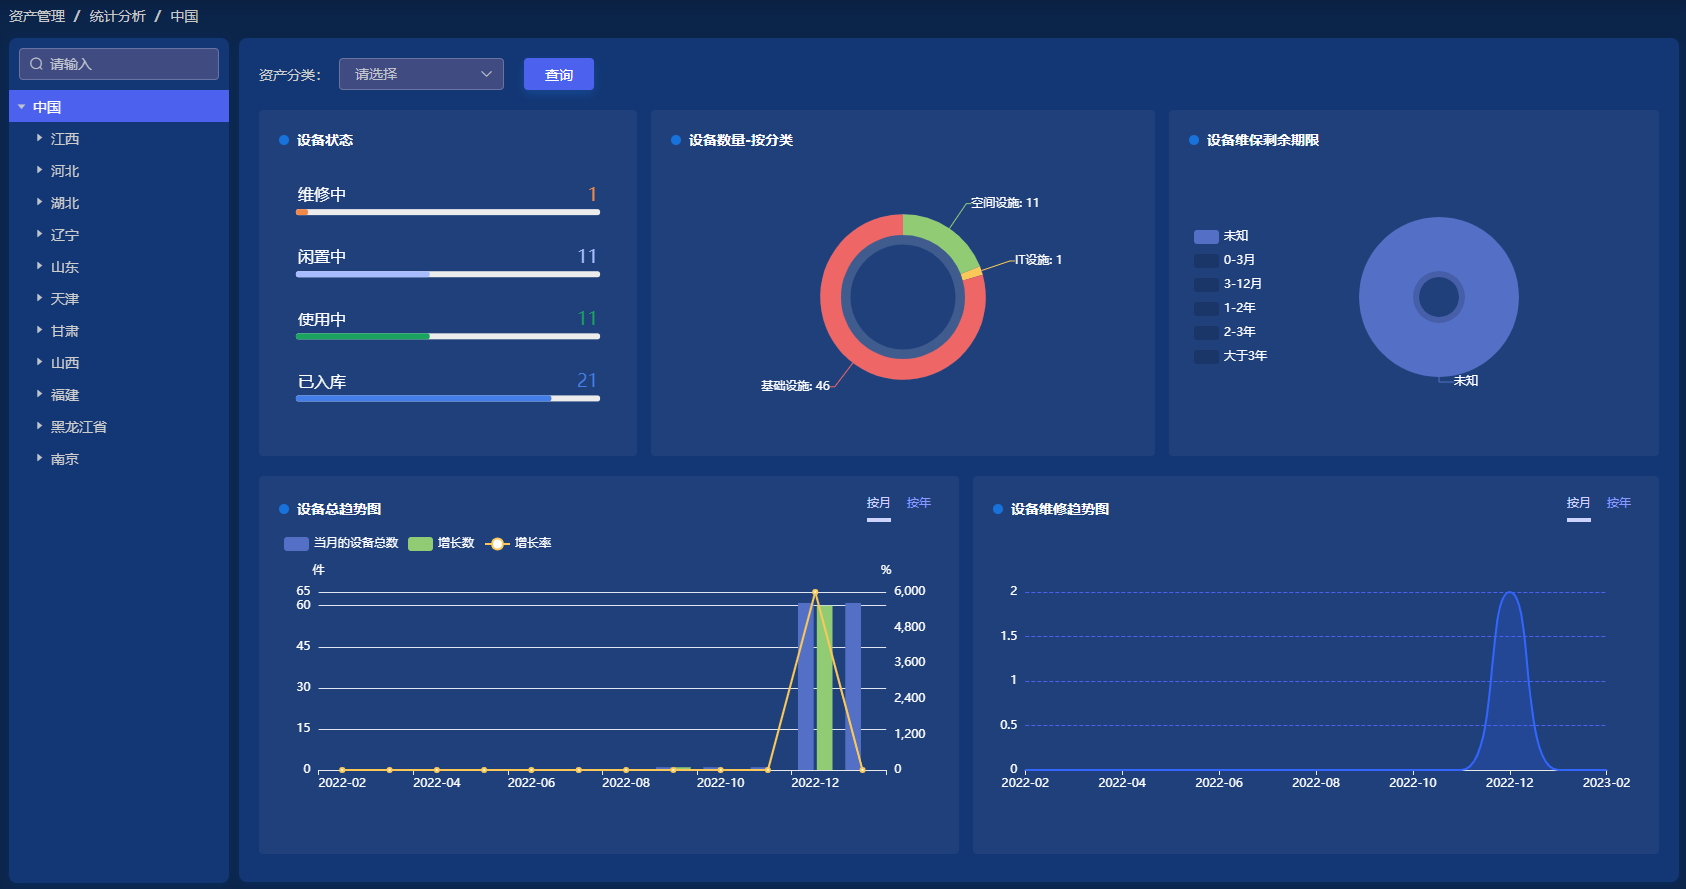Toggle the 1-2年 legend swatch
1686x889 pixels.
[x=1206, y=308]
